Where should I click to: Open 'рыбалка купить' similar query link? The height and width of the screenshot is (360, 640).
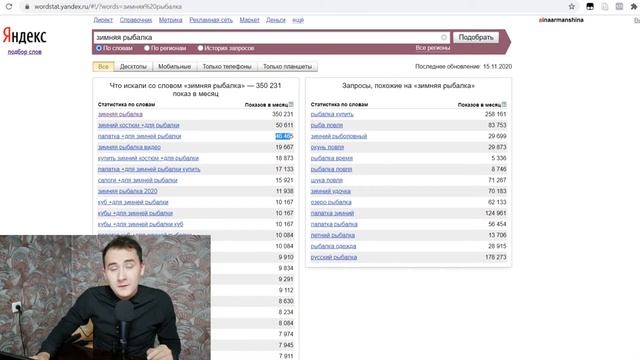(332, 114)
